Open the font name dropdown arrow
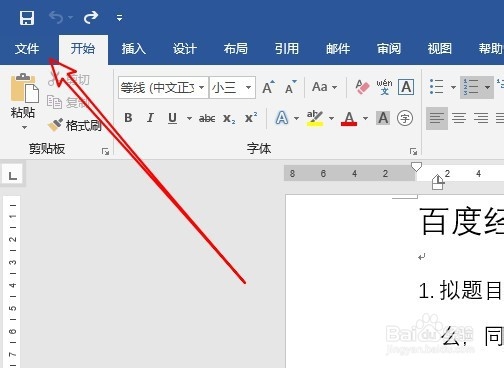Image resolution: width=504 pixels, height=368 pixels. click(202, 88)
